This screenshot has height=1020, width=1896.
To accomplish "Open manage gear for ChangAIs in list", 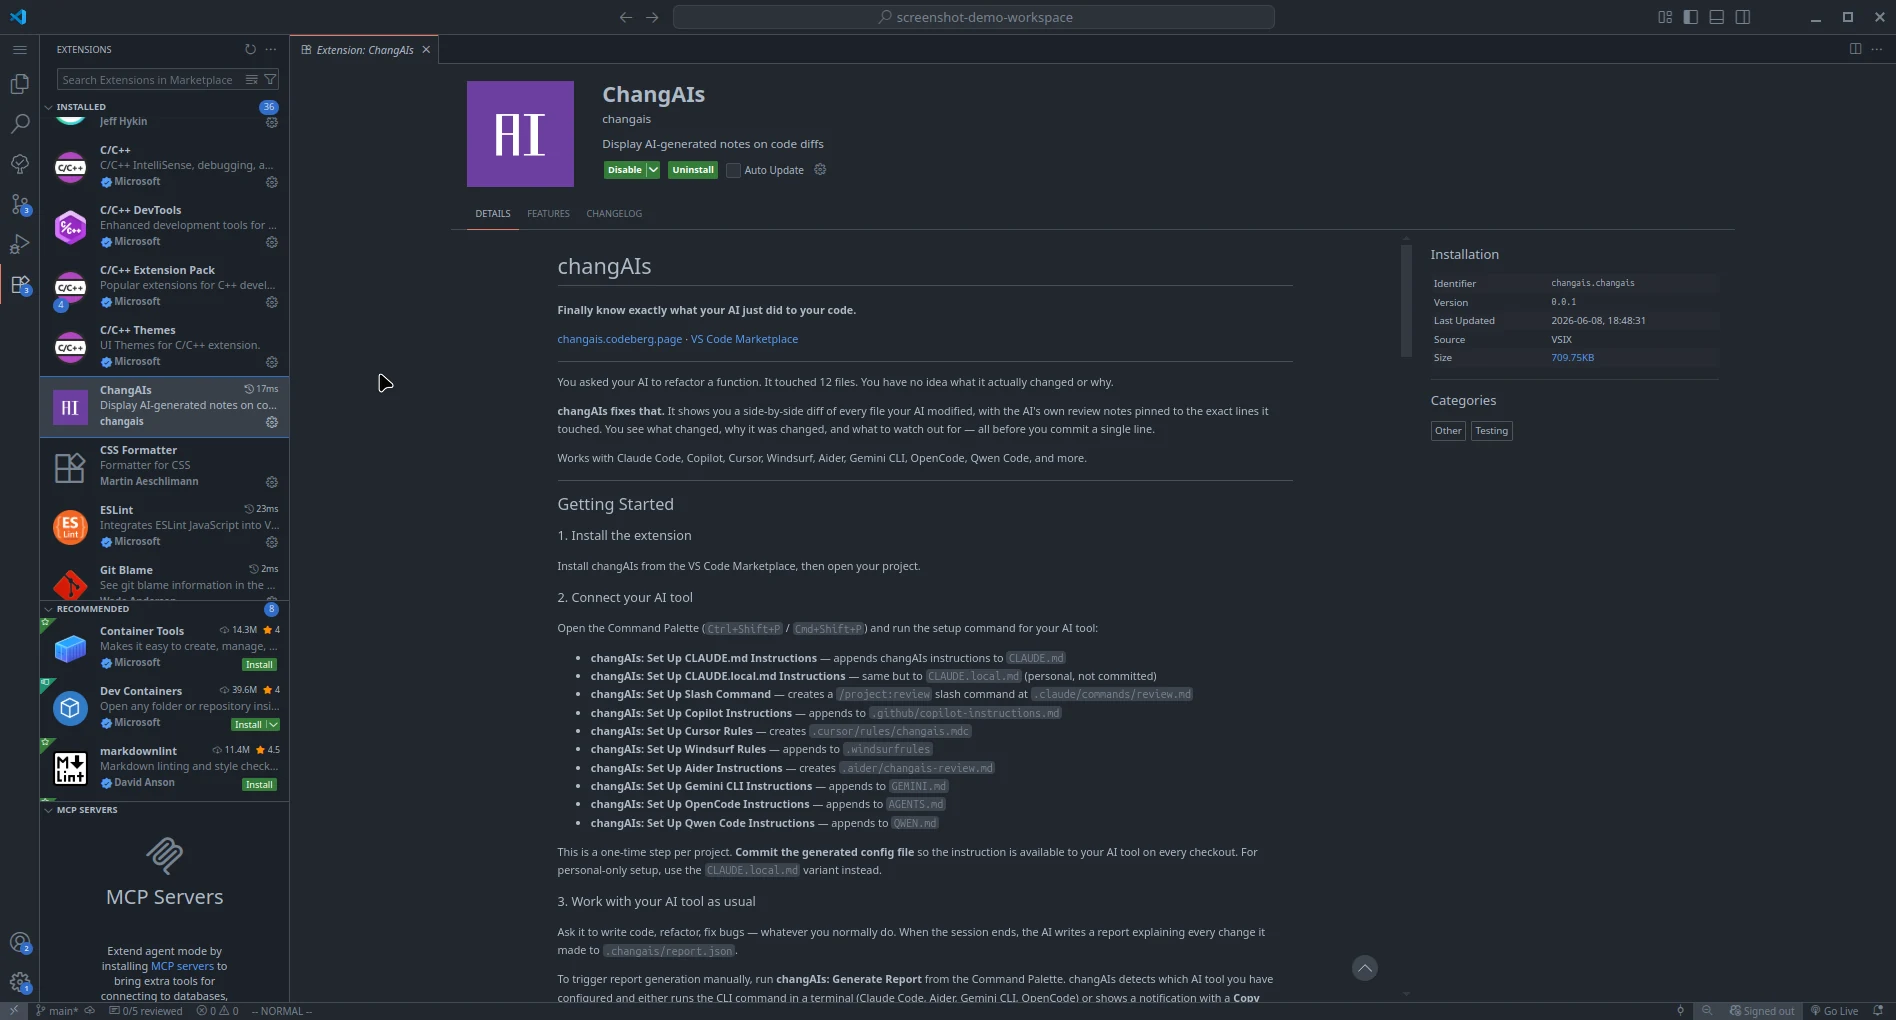I will click(x=271, y=422).
